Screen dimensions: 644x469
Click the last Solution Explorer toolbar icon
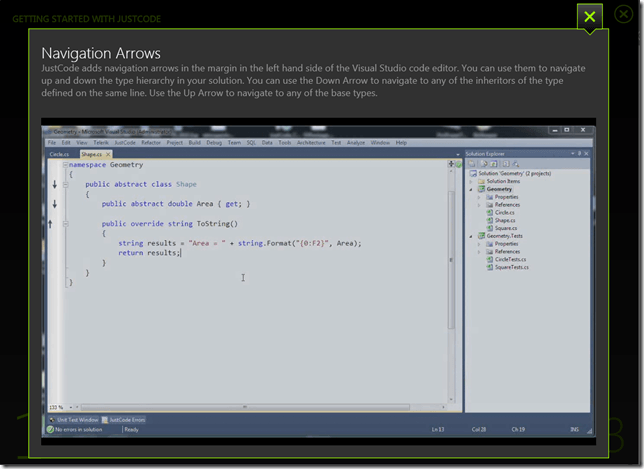tap(516, 163)
